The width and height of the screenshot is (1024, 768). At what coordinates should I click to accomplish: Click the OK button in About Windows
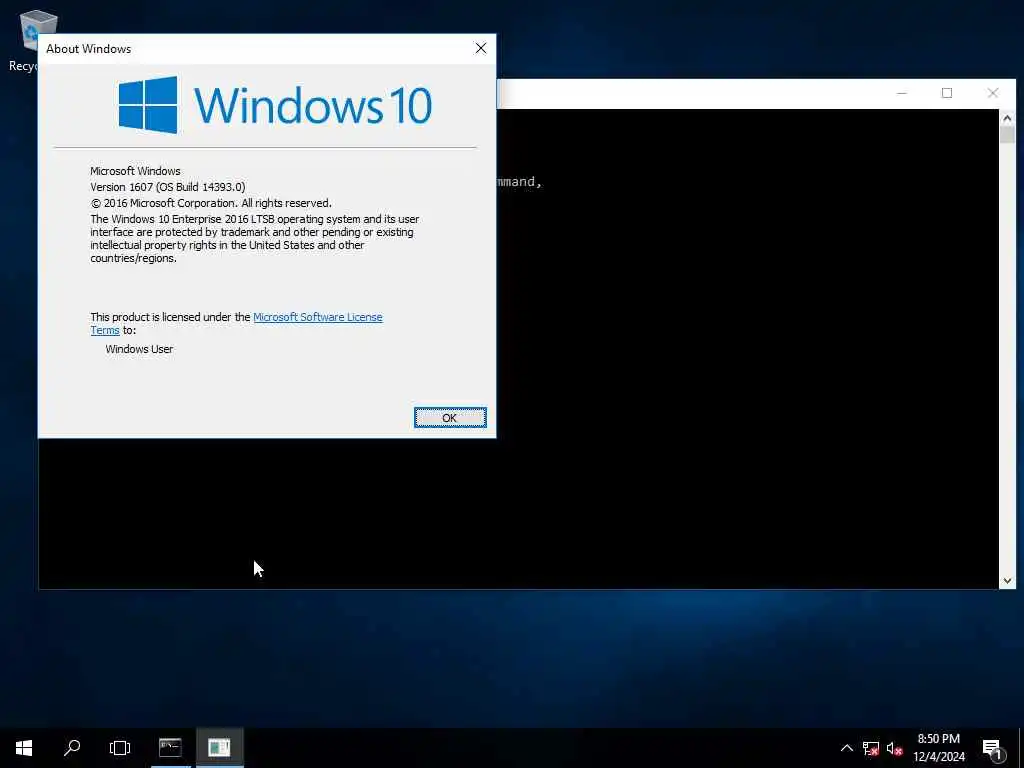coord(450,417)
